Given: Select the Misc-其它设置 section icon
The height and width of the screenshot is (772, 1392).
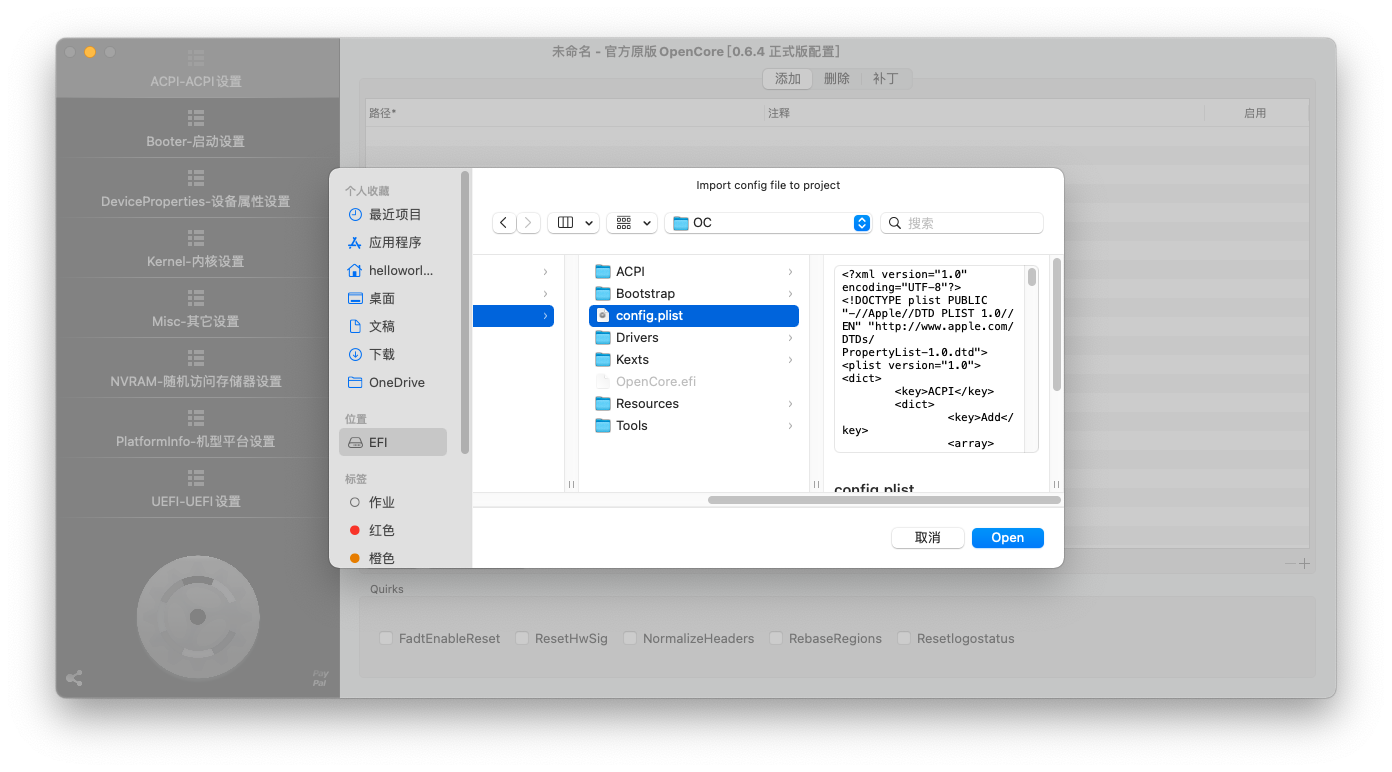Looking at the screenshot, I should pos(196,298).
